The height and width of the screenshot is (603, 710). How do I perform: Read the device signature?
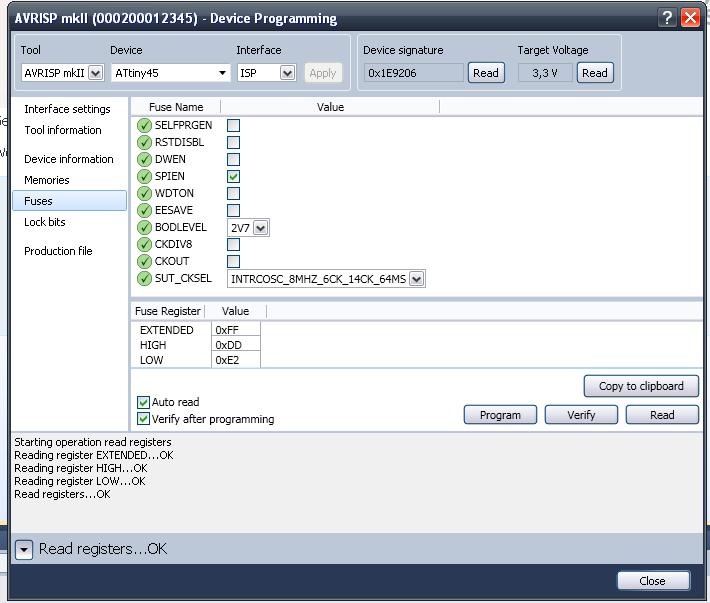[x=486, y=73]
